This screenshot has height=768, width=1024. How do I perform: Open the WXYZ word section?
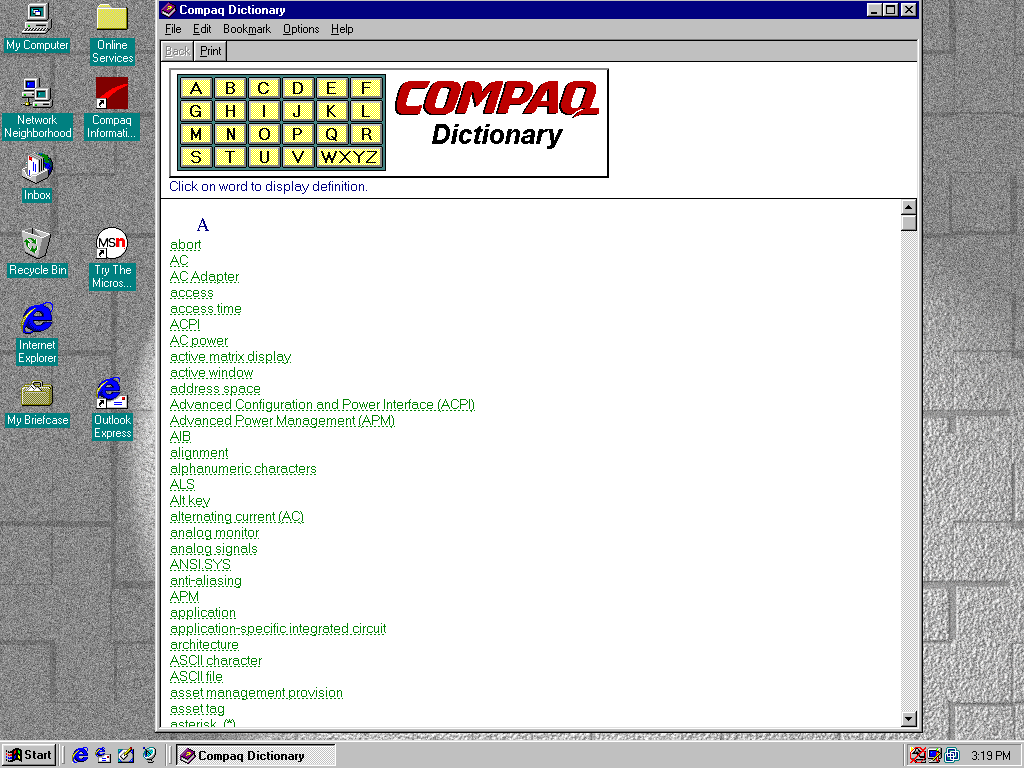349,157
